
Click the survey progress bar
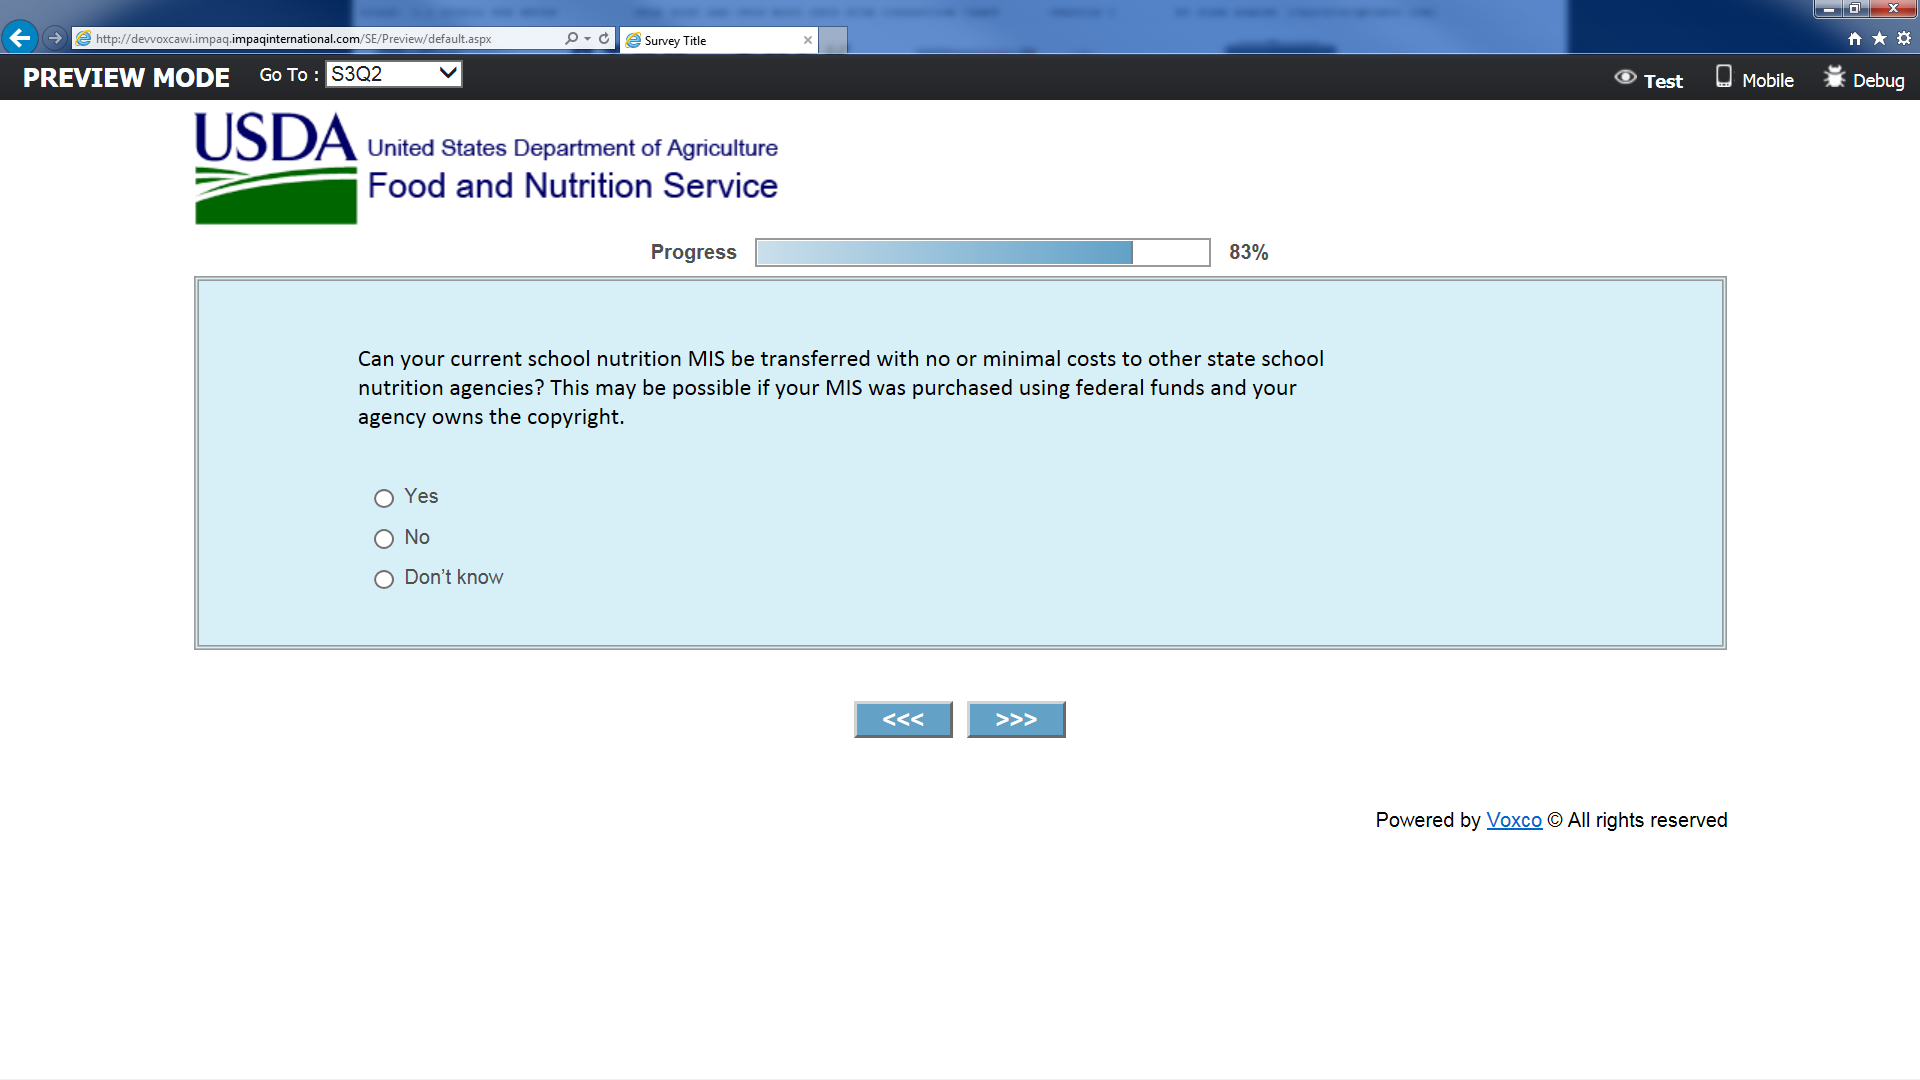point(982,252)
